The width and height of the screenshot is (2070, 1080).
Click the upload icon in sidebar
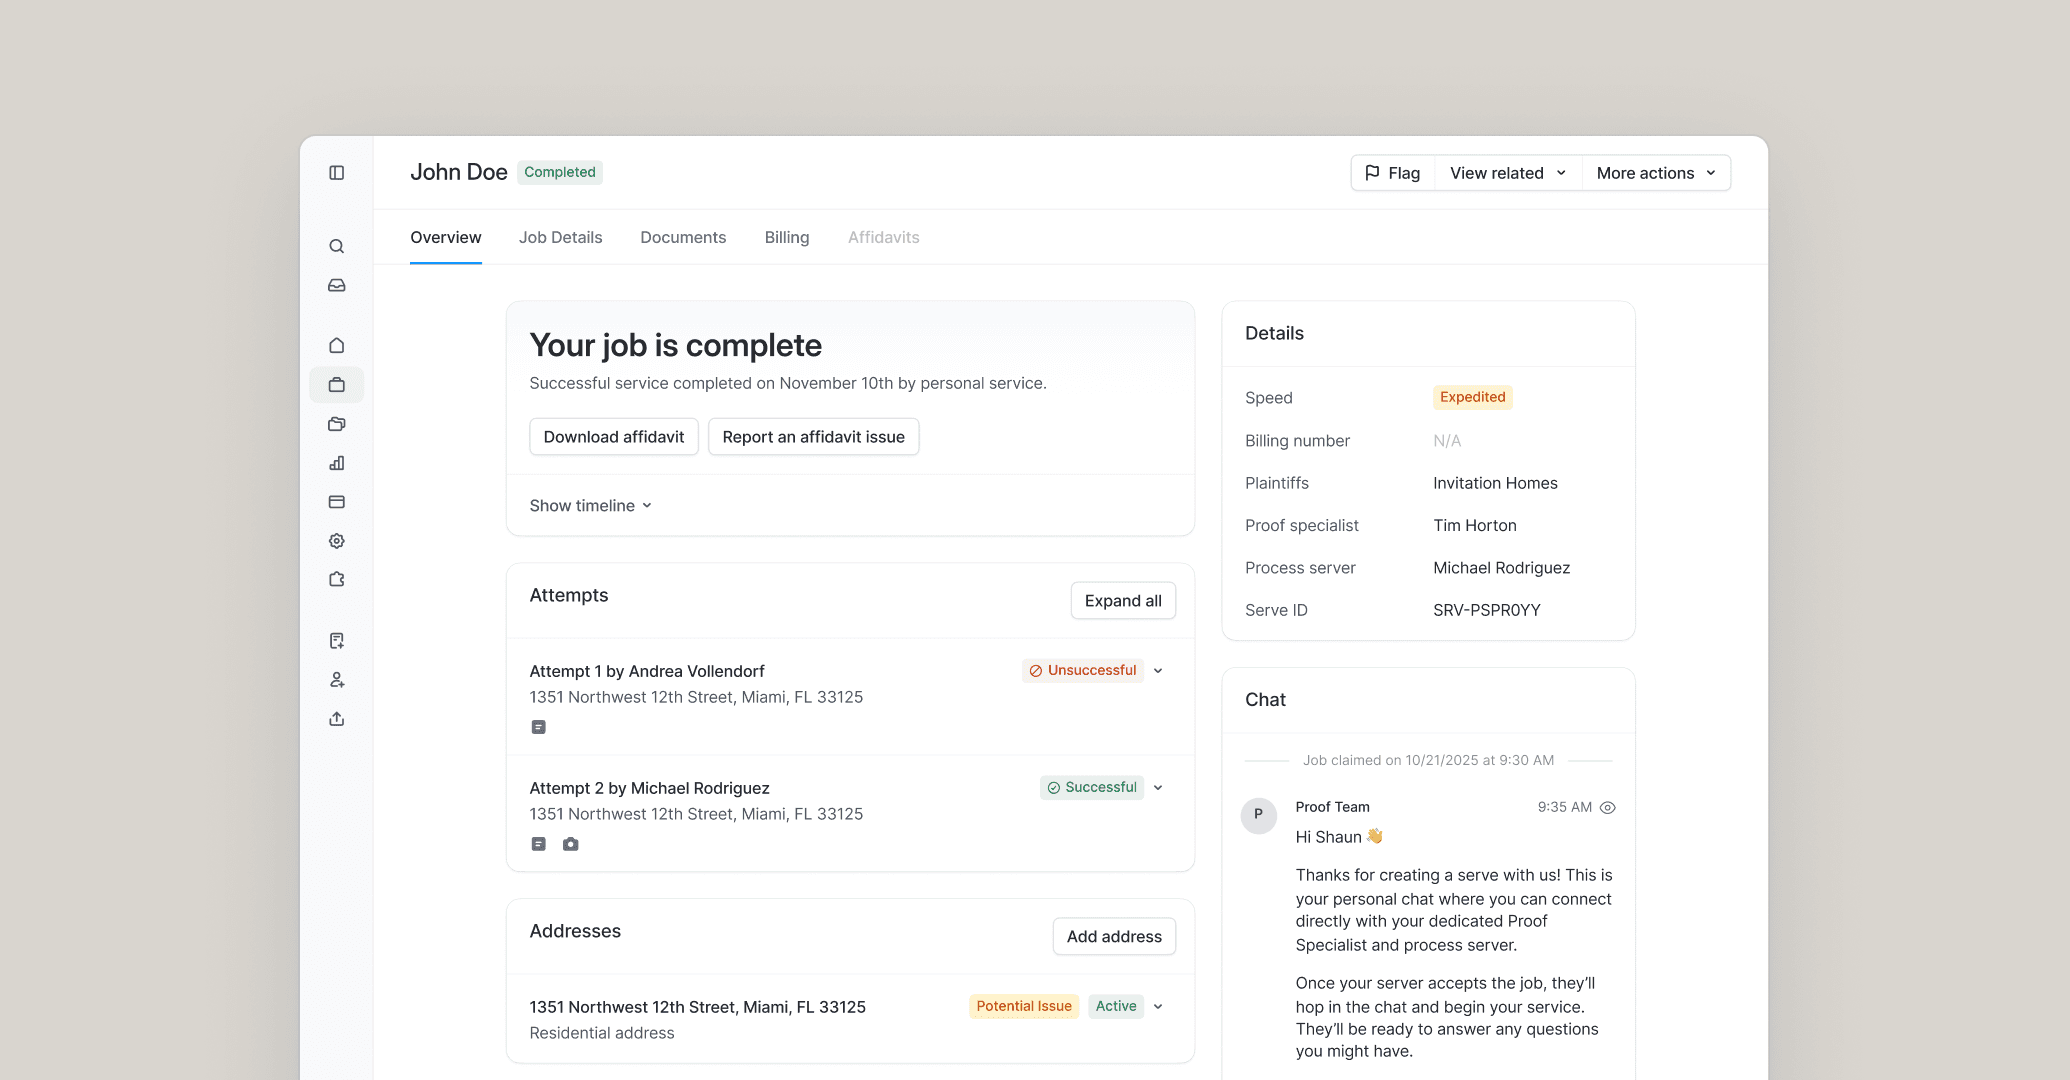[337, 719]
